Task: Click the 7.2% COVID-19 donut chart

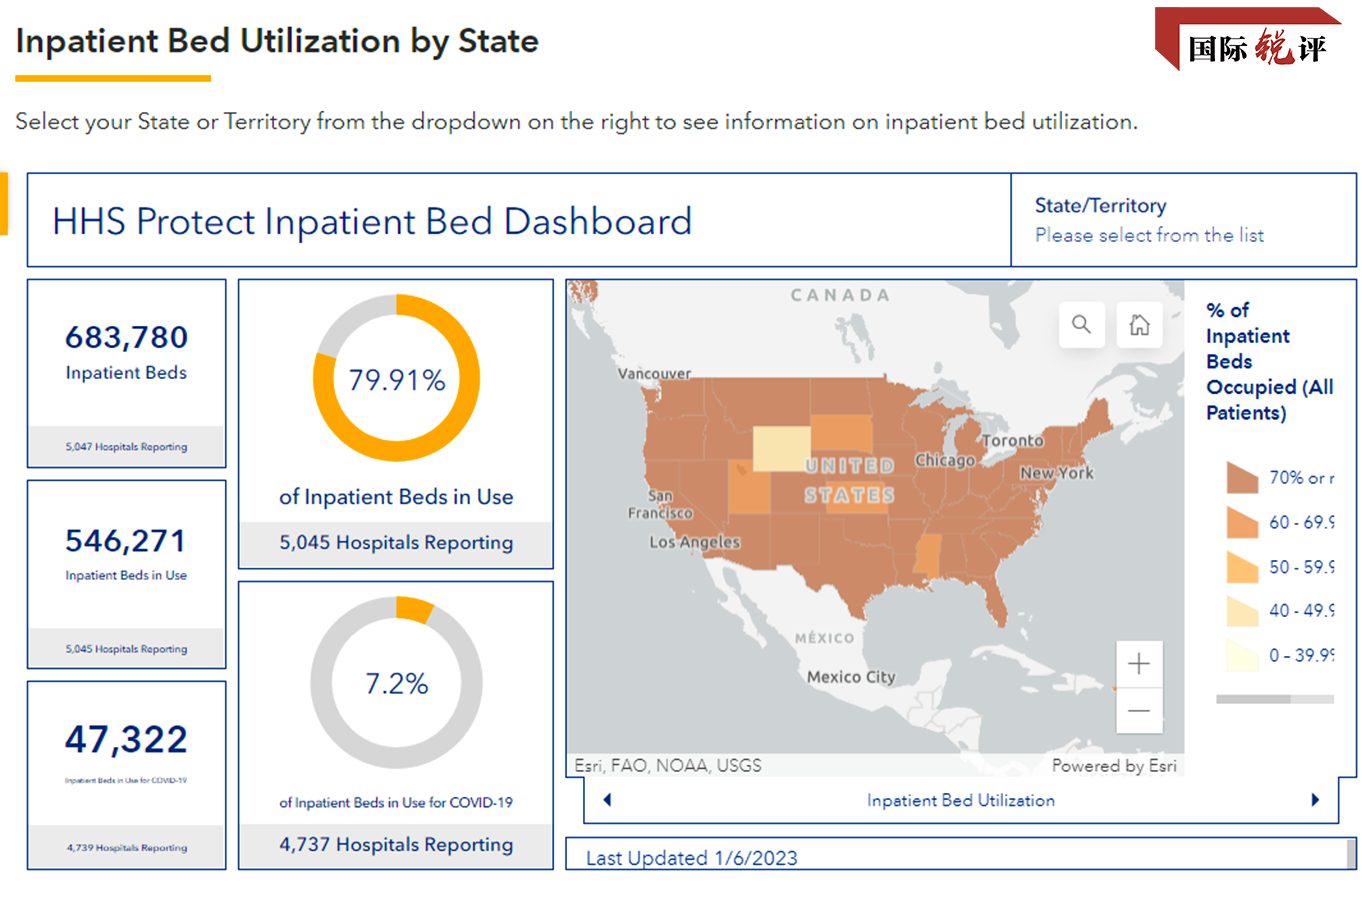Action: click(396, 683)
